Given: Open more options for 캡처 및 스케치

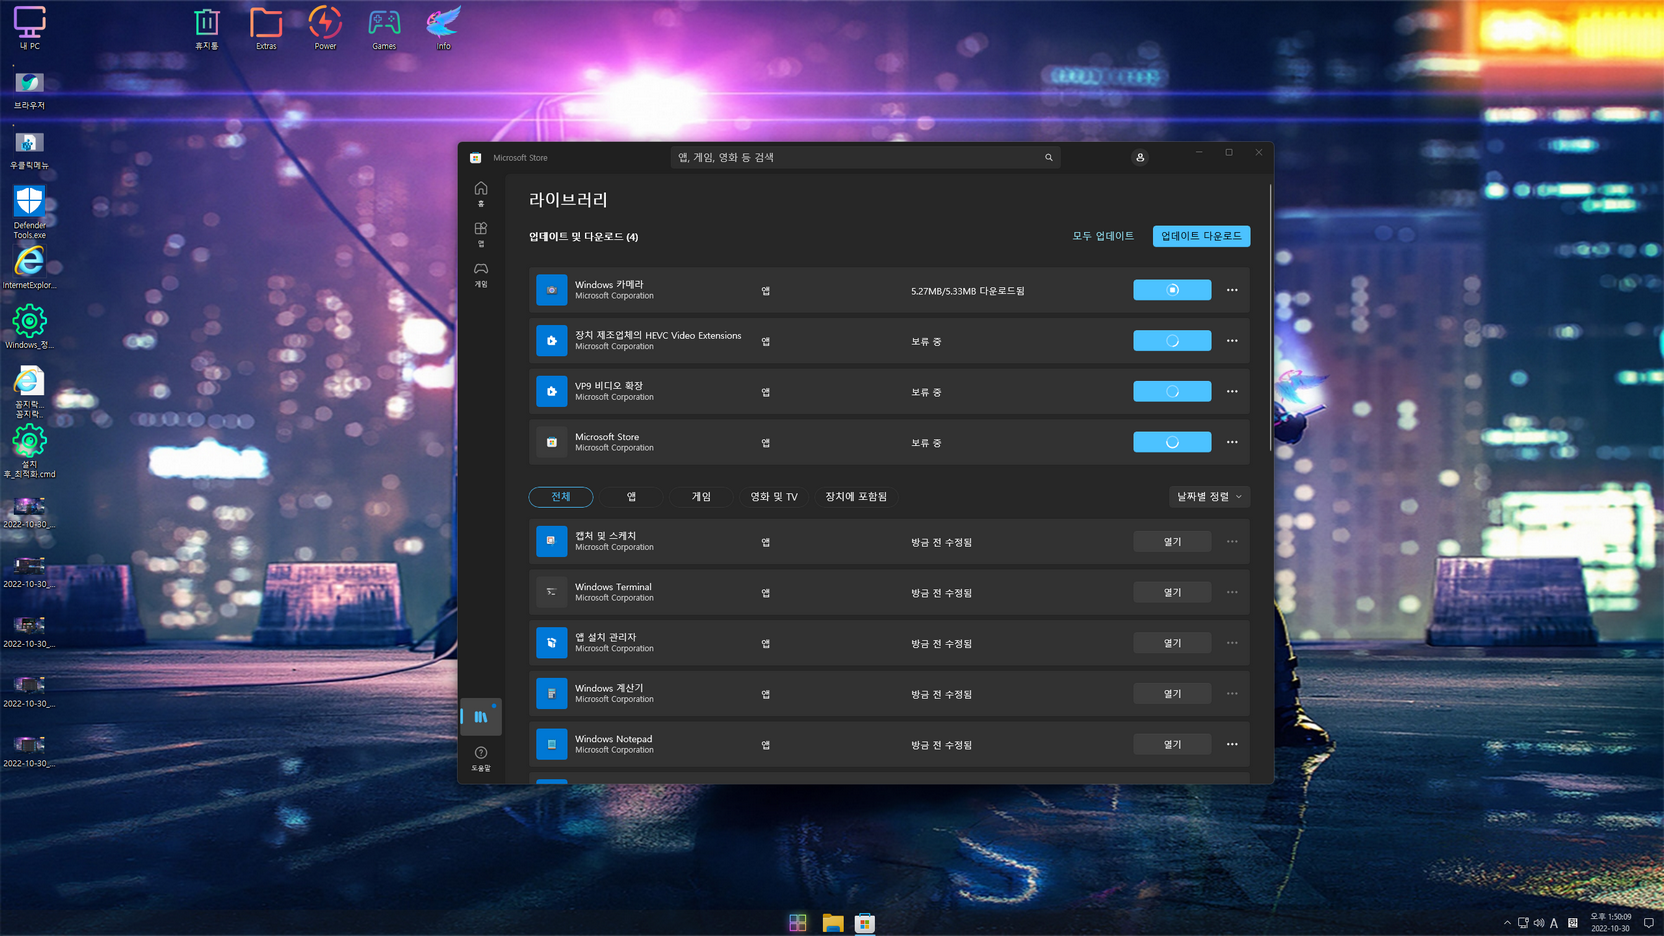Looking at the screenshot, I should [x=1232, y=541].
